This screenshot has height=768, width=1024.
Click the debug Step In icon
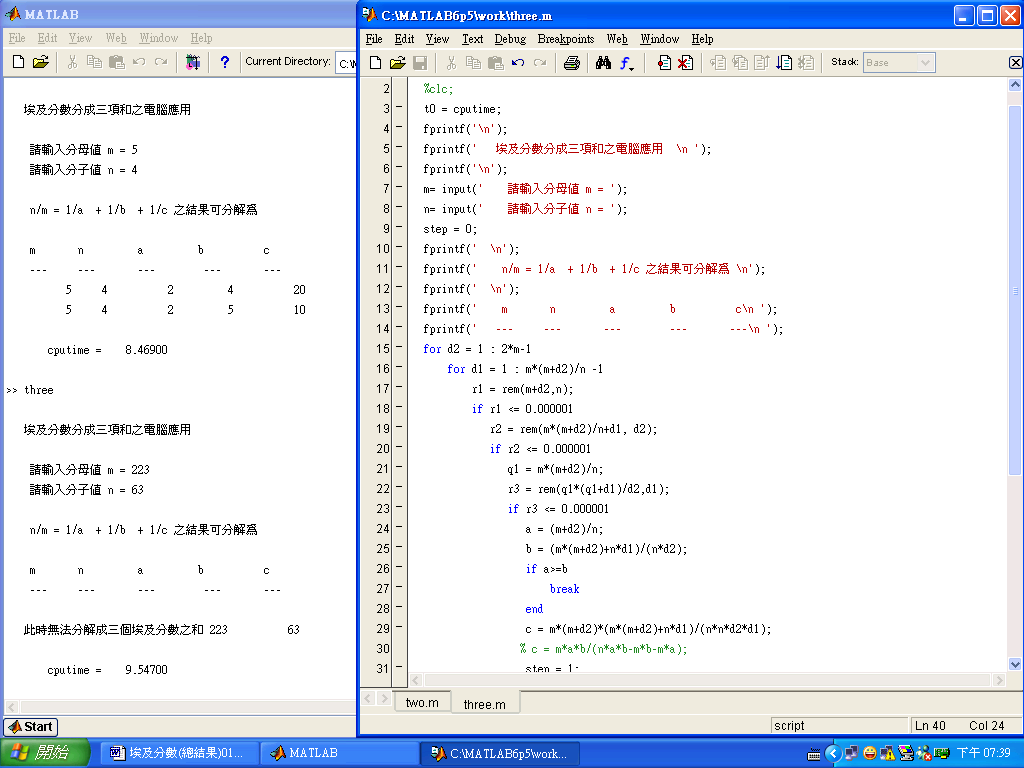pos(740,63)
